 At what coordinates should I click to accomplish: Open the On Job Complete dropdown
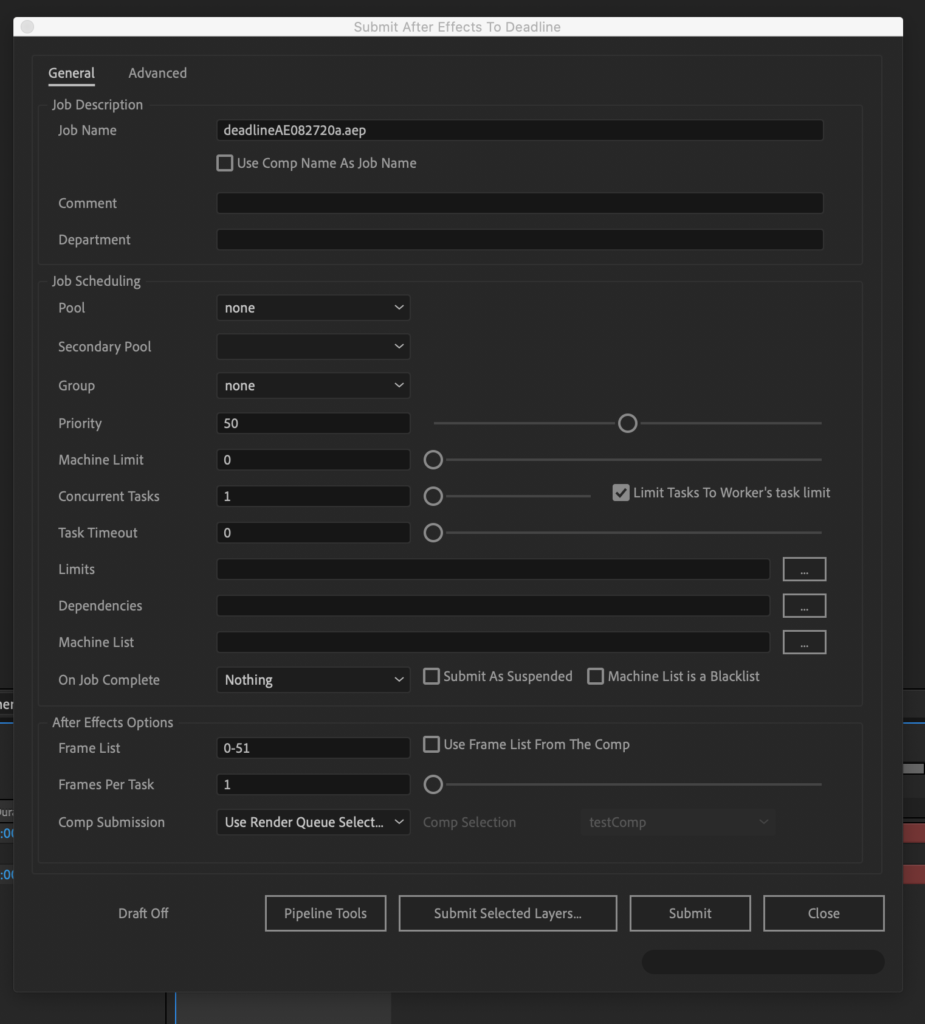314,680
